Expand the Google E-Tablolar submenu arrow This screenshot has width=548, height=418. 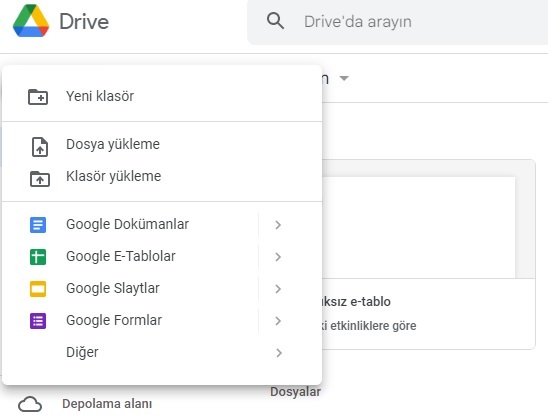(278, 257)
